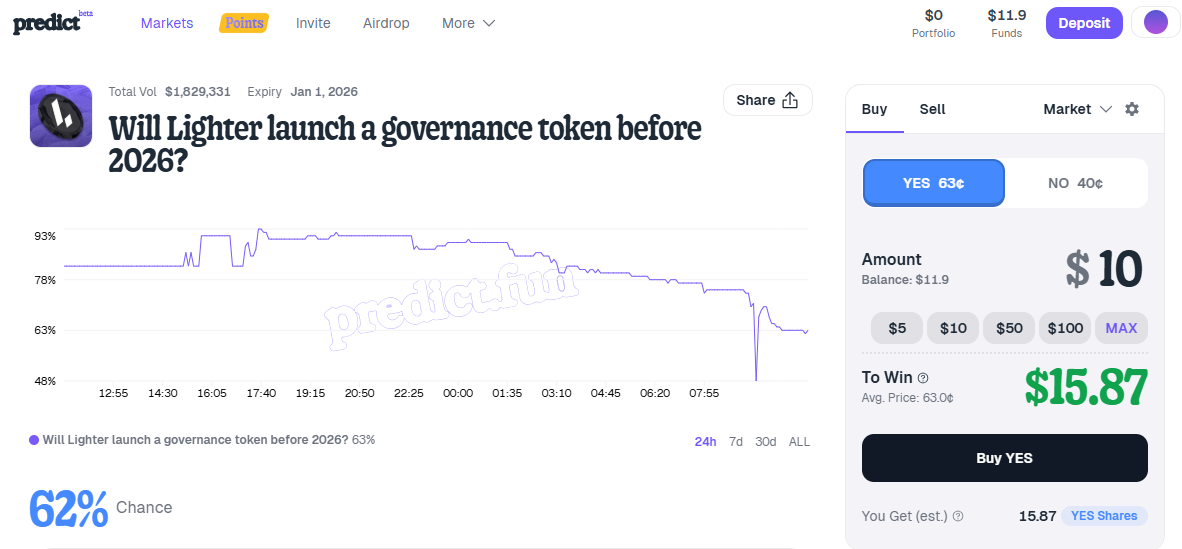Click the purple chart legend dot
Screen dimensions: 1182x549
pos(34,440)
